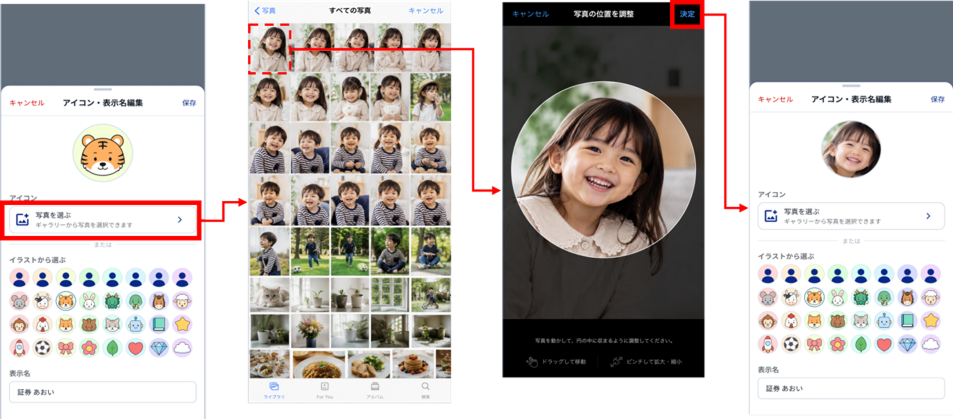Tap キャンセル on the tiger-avatar edit screen

[x=27, y=103]
